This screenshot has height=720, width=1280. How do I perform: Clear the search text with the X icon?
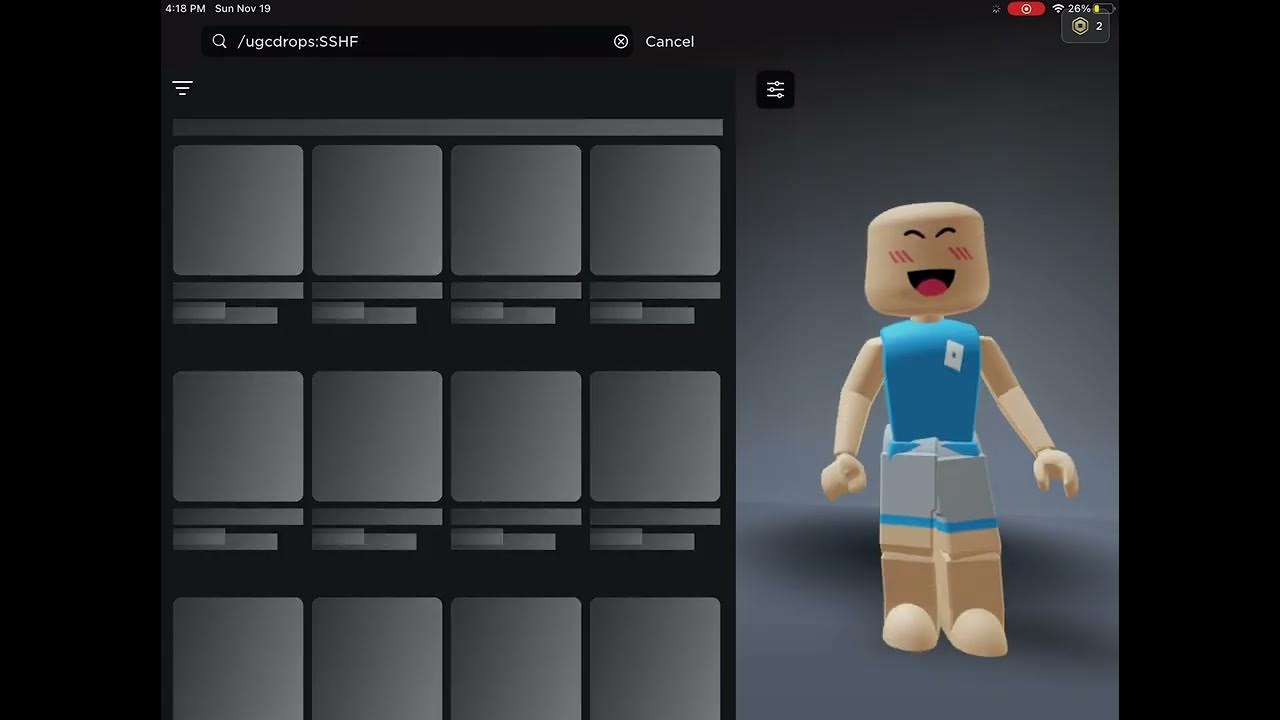pyautogui.click(x=621, y=41)
